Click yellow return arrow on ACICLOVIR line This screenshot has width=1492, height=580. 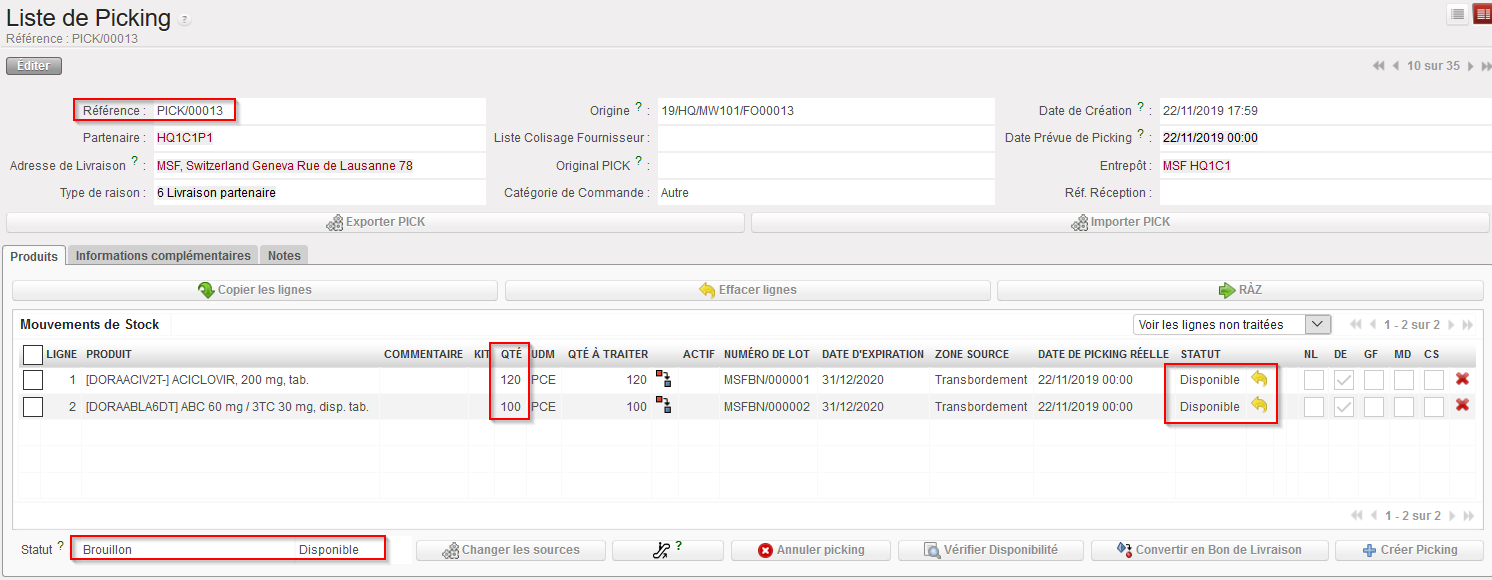tap(1259, 379)
